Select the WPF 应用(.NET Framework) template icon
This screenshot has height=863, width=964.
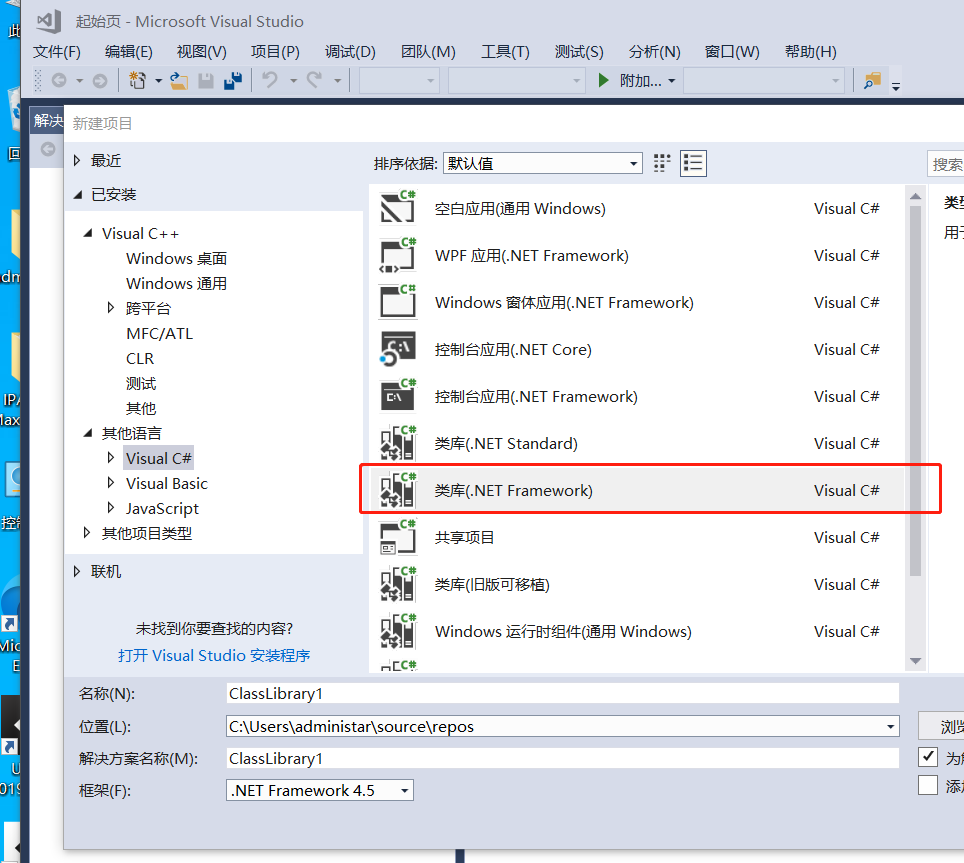coord(397,255)
